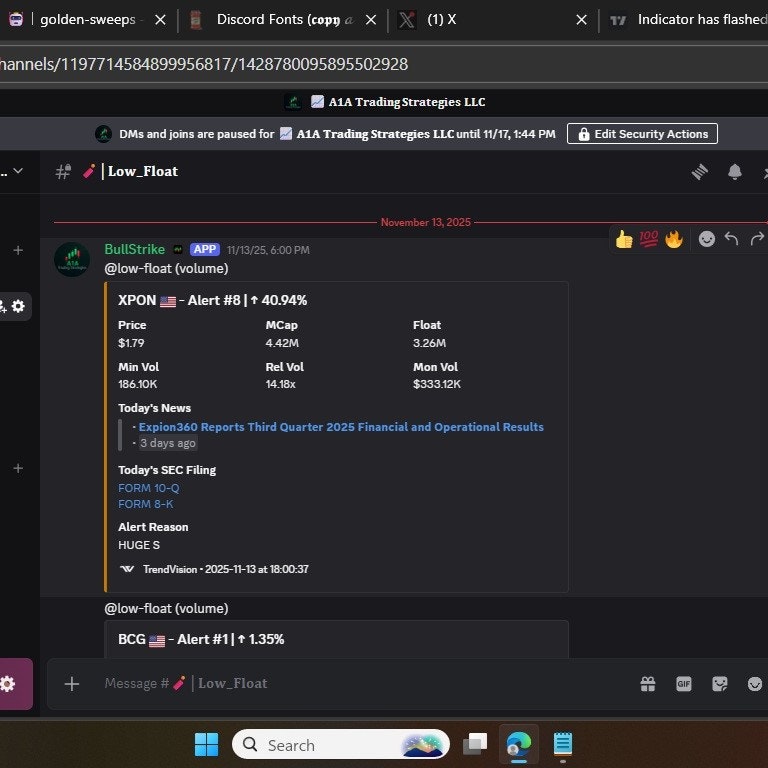Click the TrendVision footer logo
Screen dimensions: 768x768
point(127,569)
